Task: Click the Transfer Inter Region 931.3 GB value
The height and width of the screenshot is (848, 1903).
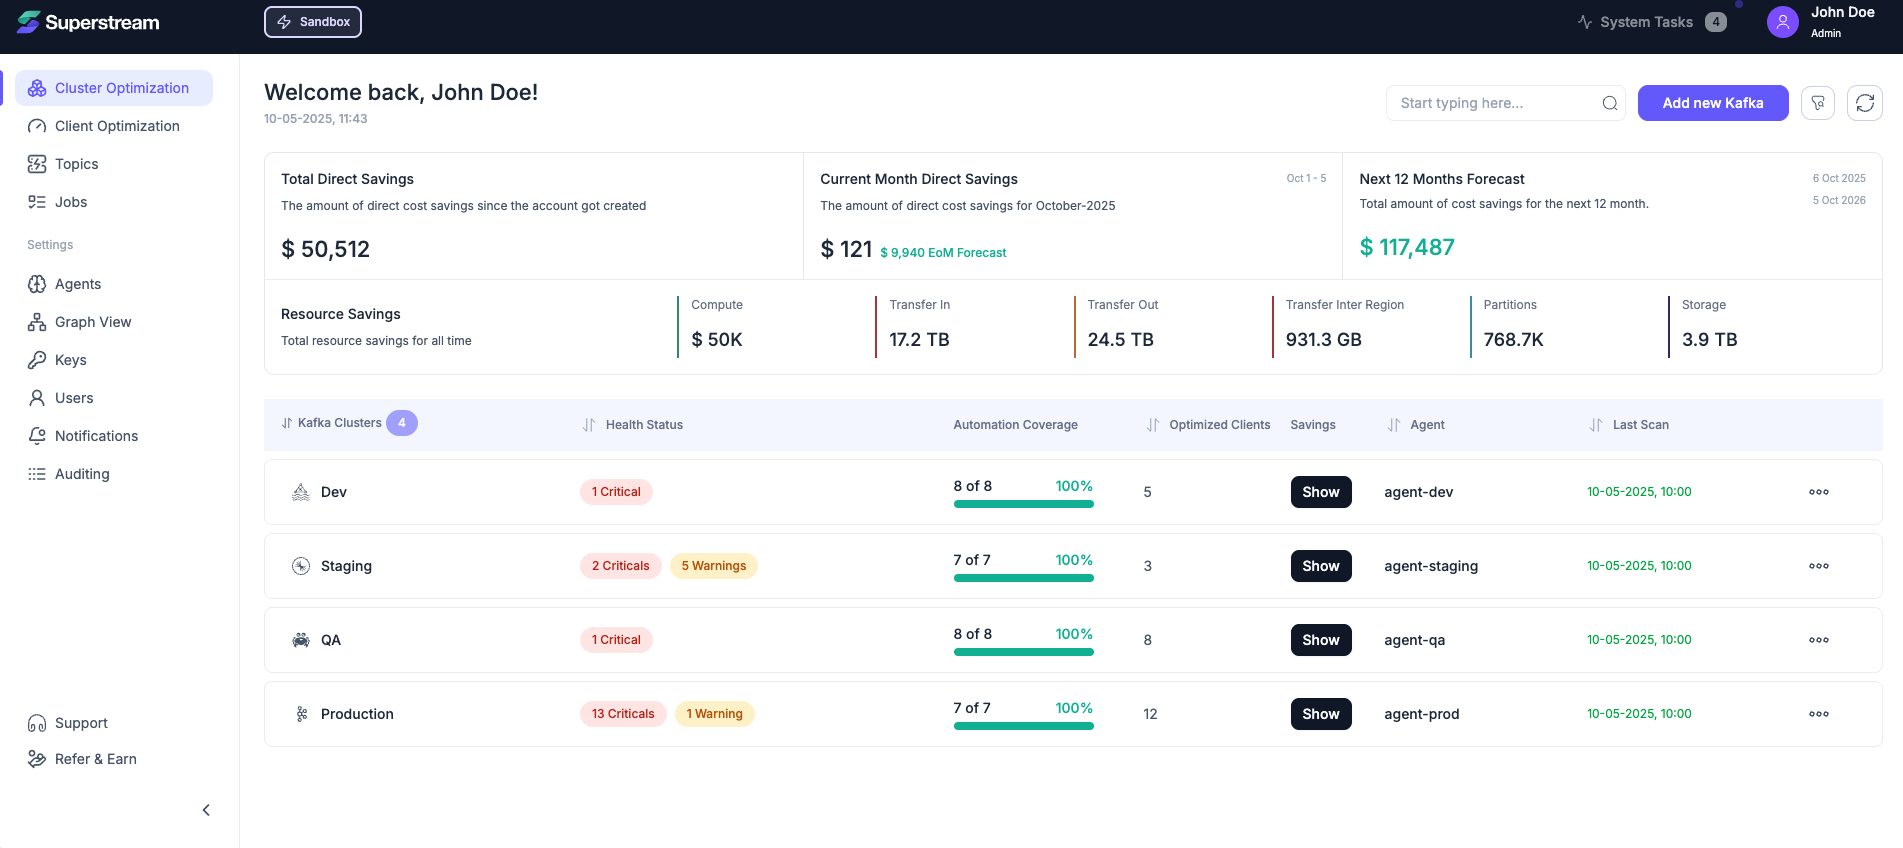Action: [x=1324, y=340]
